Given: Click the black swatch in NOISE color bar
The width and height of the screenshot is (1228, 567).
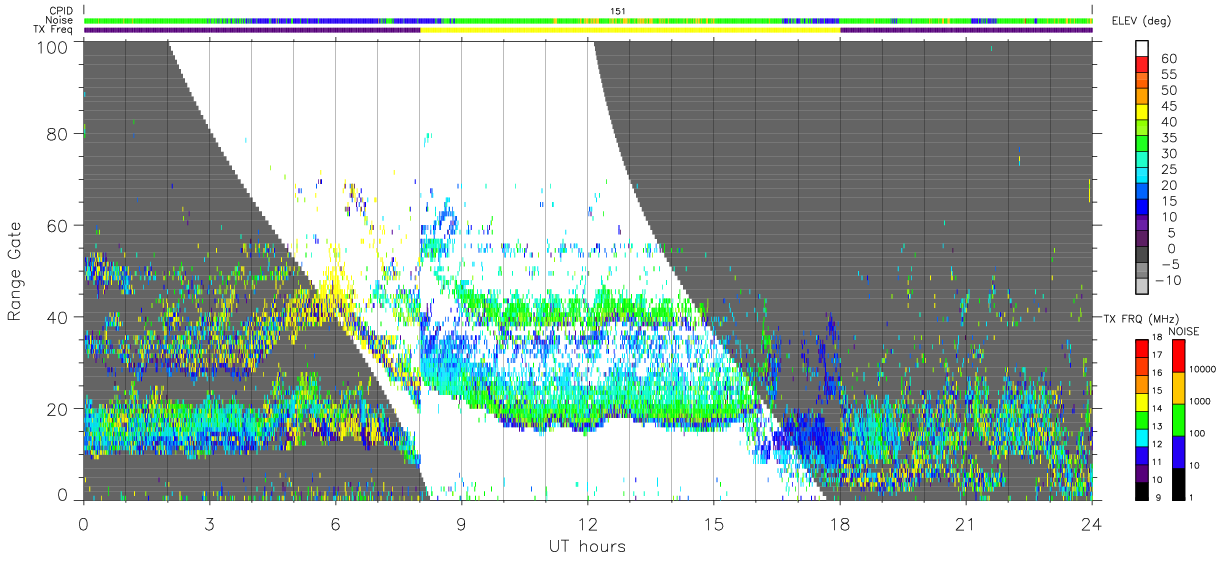Looking at the screenshot, I should (1180, 483).
